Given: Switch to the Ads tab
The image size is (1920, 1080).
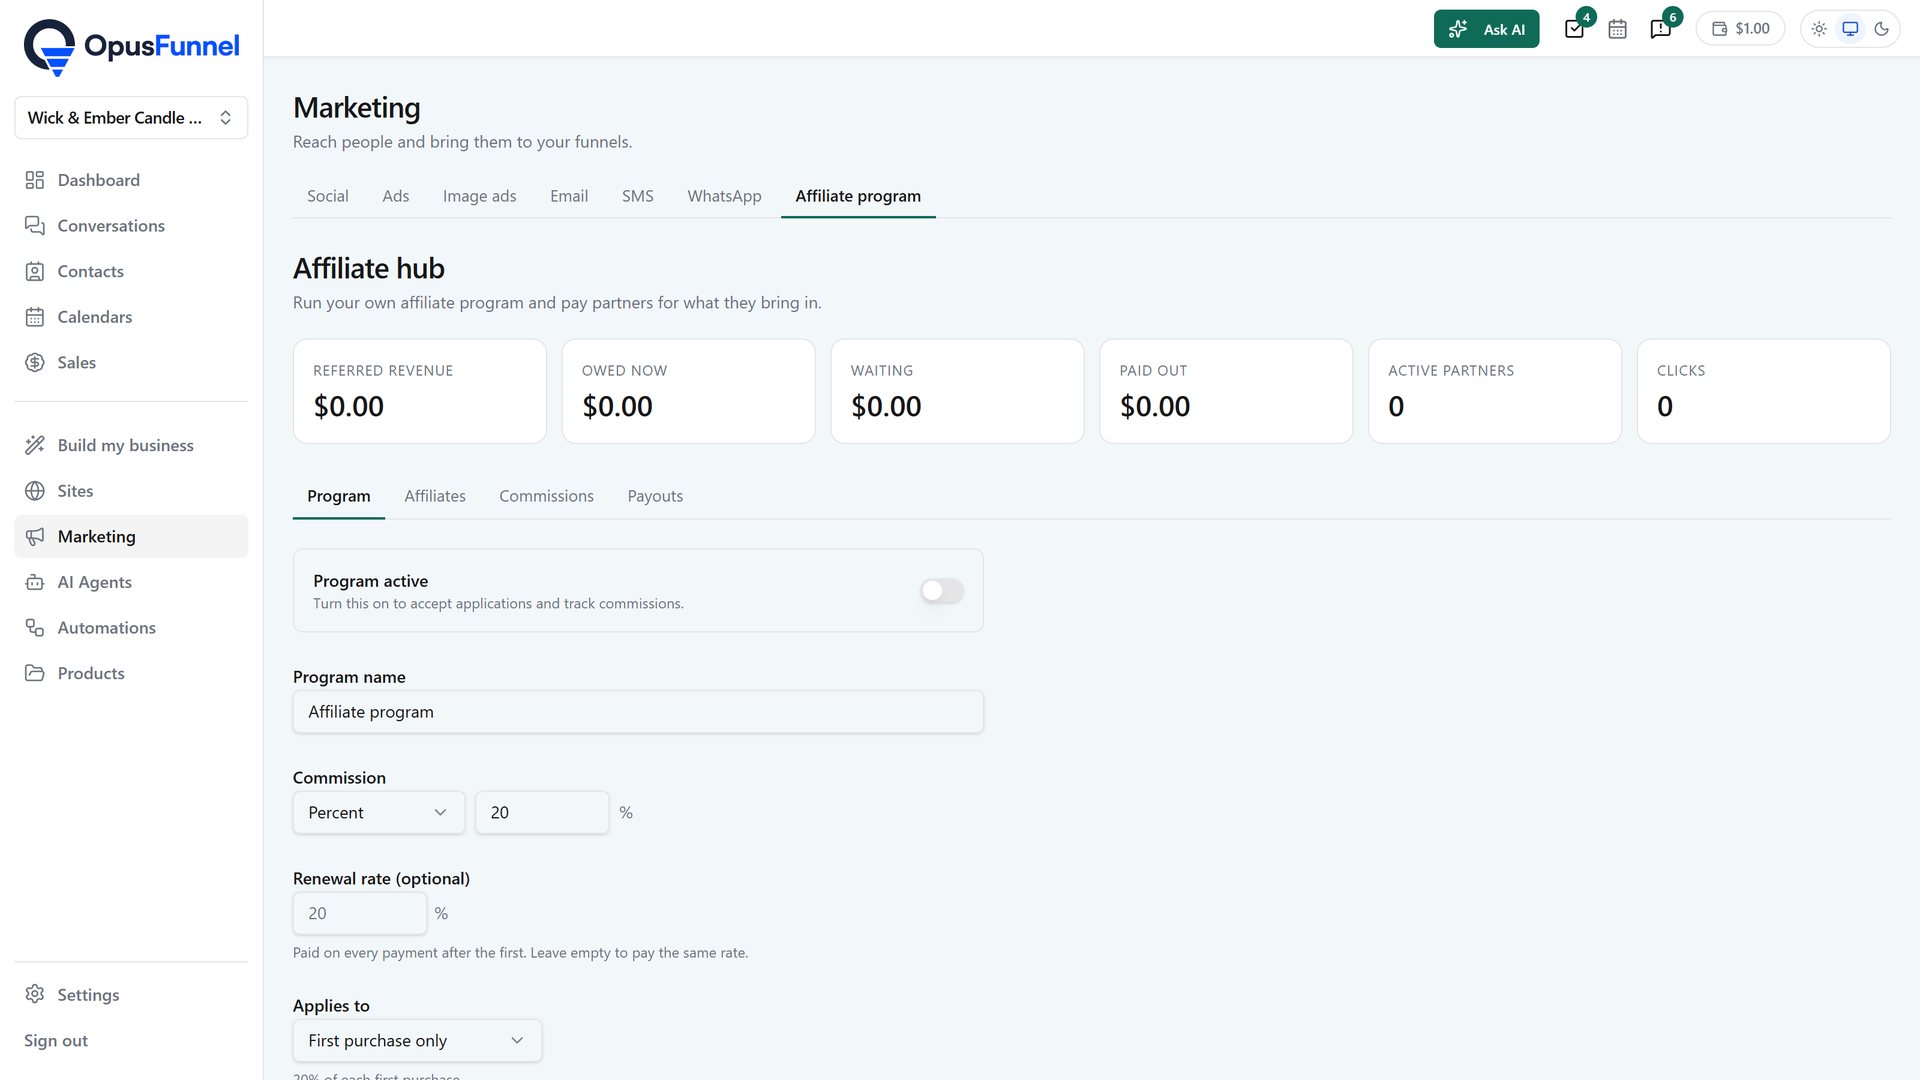Looking at the screenshot, I should 396,196.
